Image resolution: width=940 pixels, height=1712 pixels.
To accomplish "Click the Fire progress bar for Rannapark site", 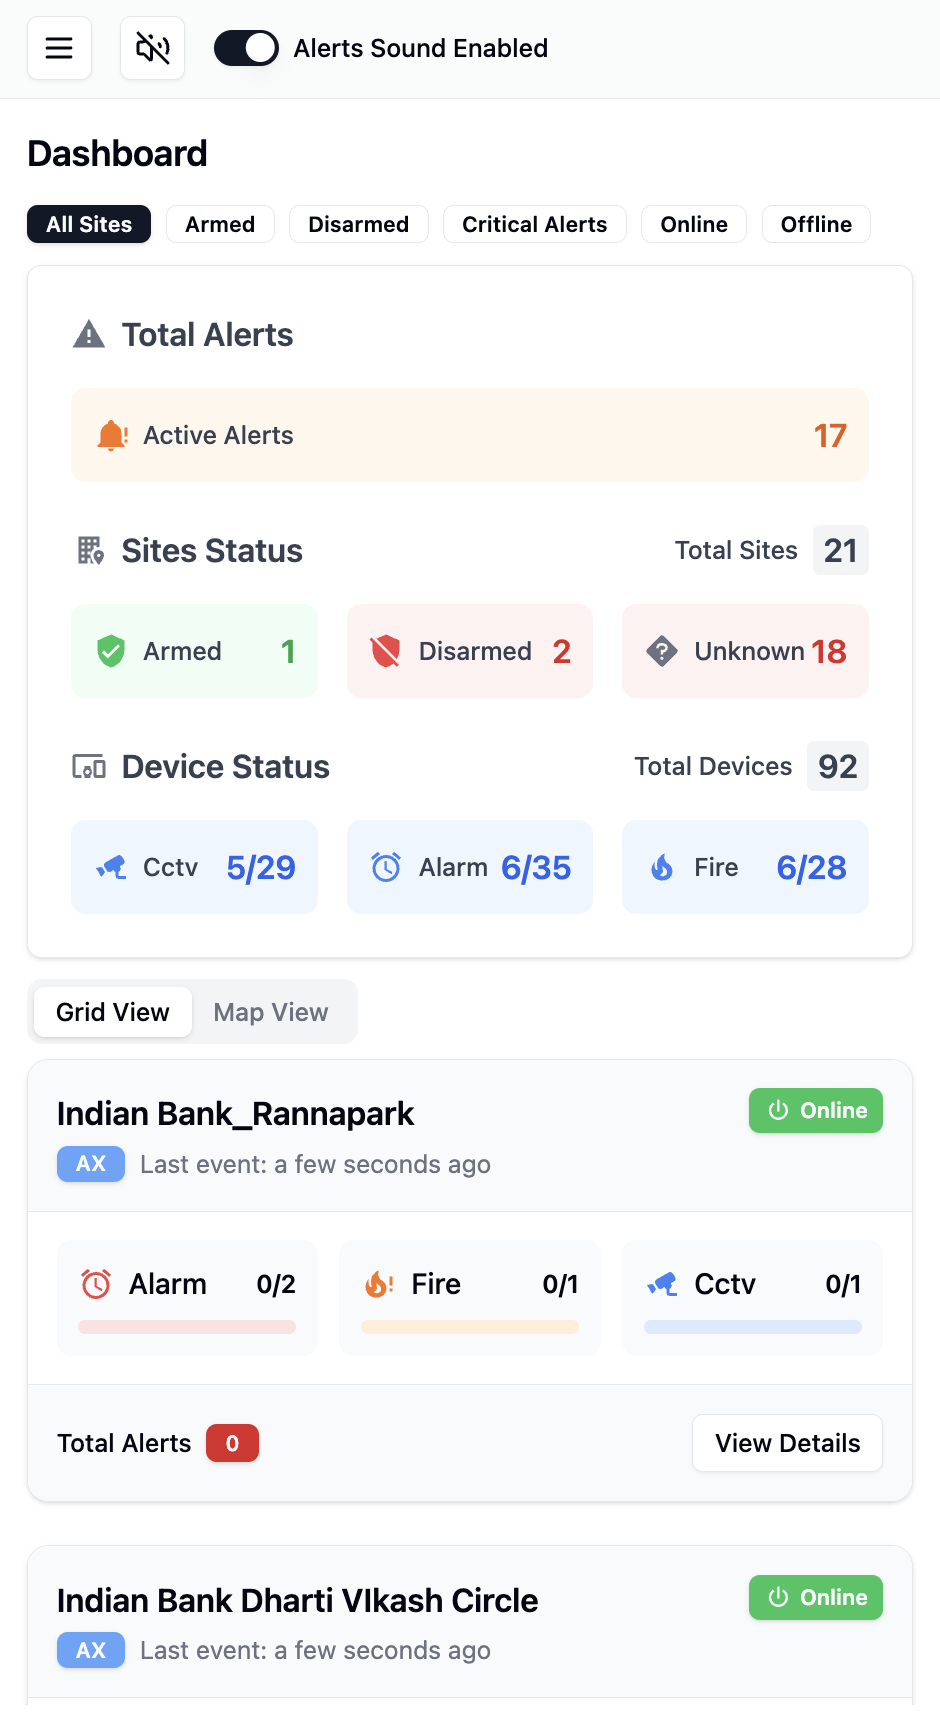I will click(x=469, y=1327).
